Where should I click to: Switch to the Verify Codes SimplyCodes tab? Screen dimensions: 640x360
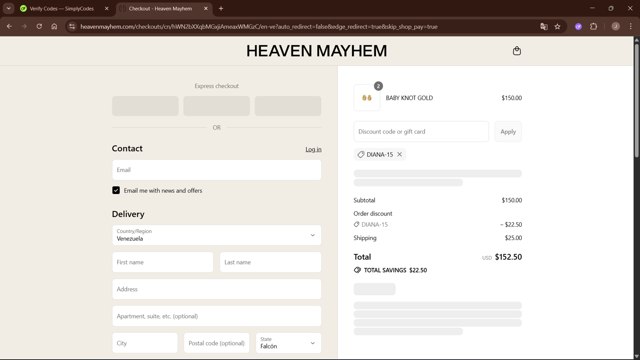click(61, 8)
